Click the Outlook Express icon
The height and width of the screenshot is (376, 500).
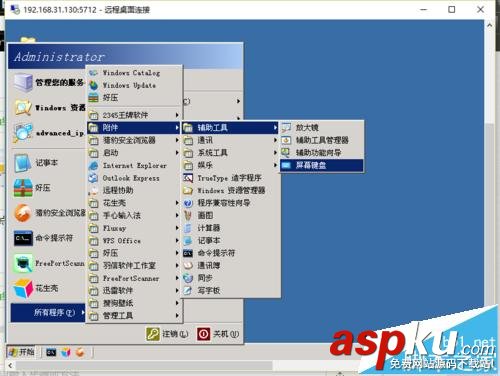tap(94, 178)
